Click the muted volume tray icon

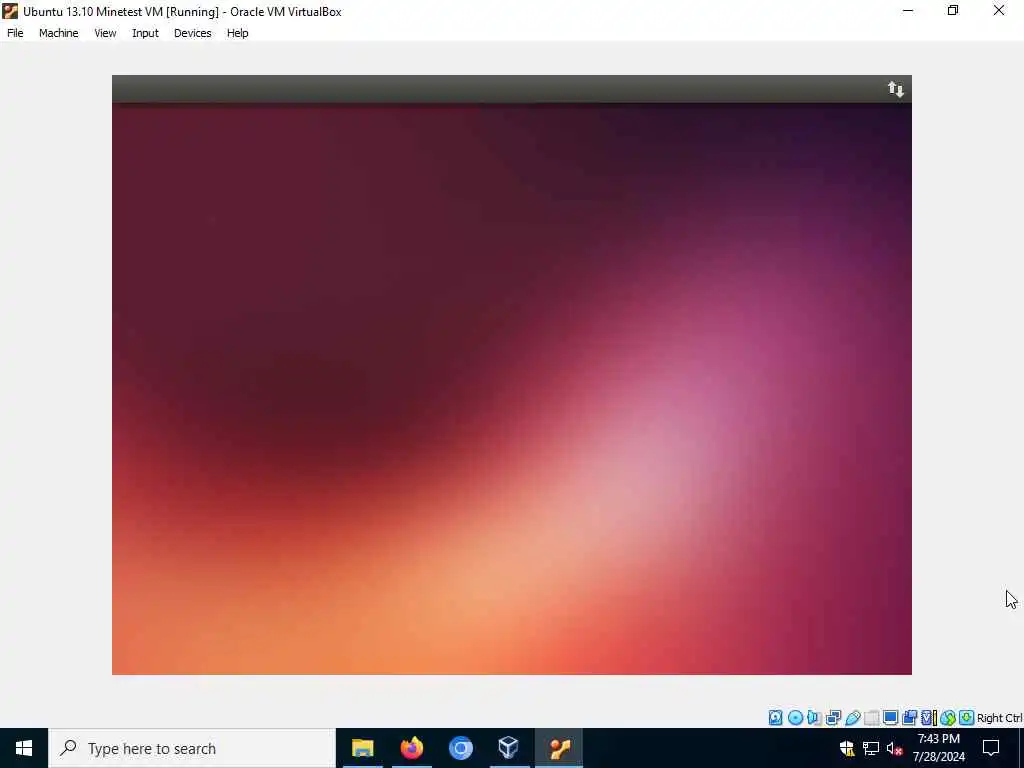[895, 748]
